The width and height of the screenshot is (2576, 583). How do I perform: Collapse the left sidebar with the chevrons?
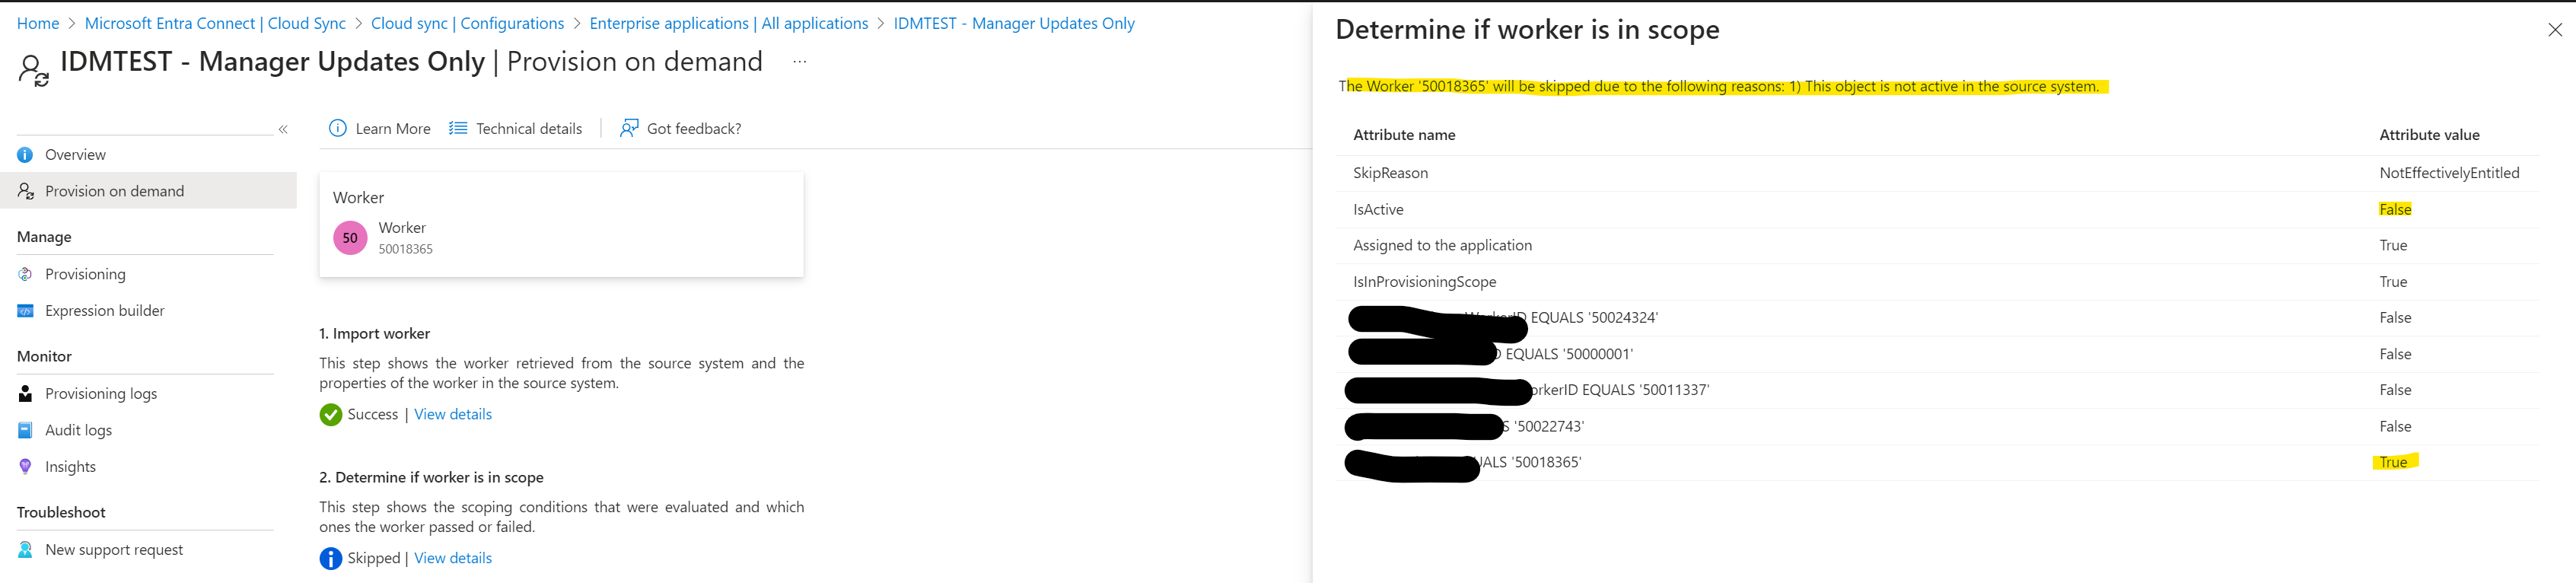(283, 129)
